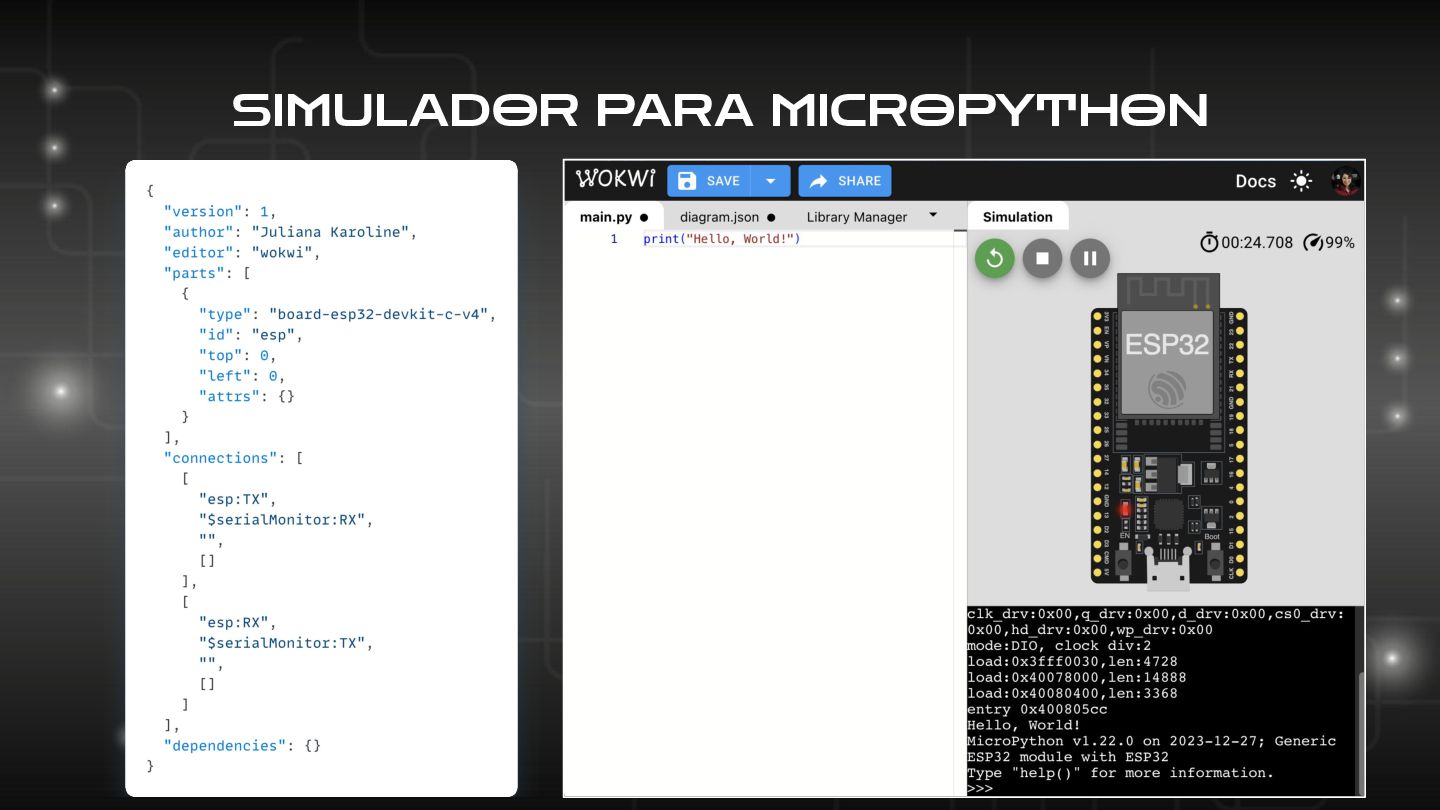This screenshot has width=1440, height=810.
Task: Click the simulation timer 00:24.708
Action: click(1246, 242)
